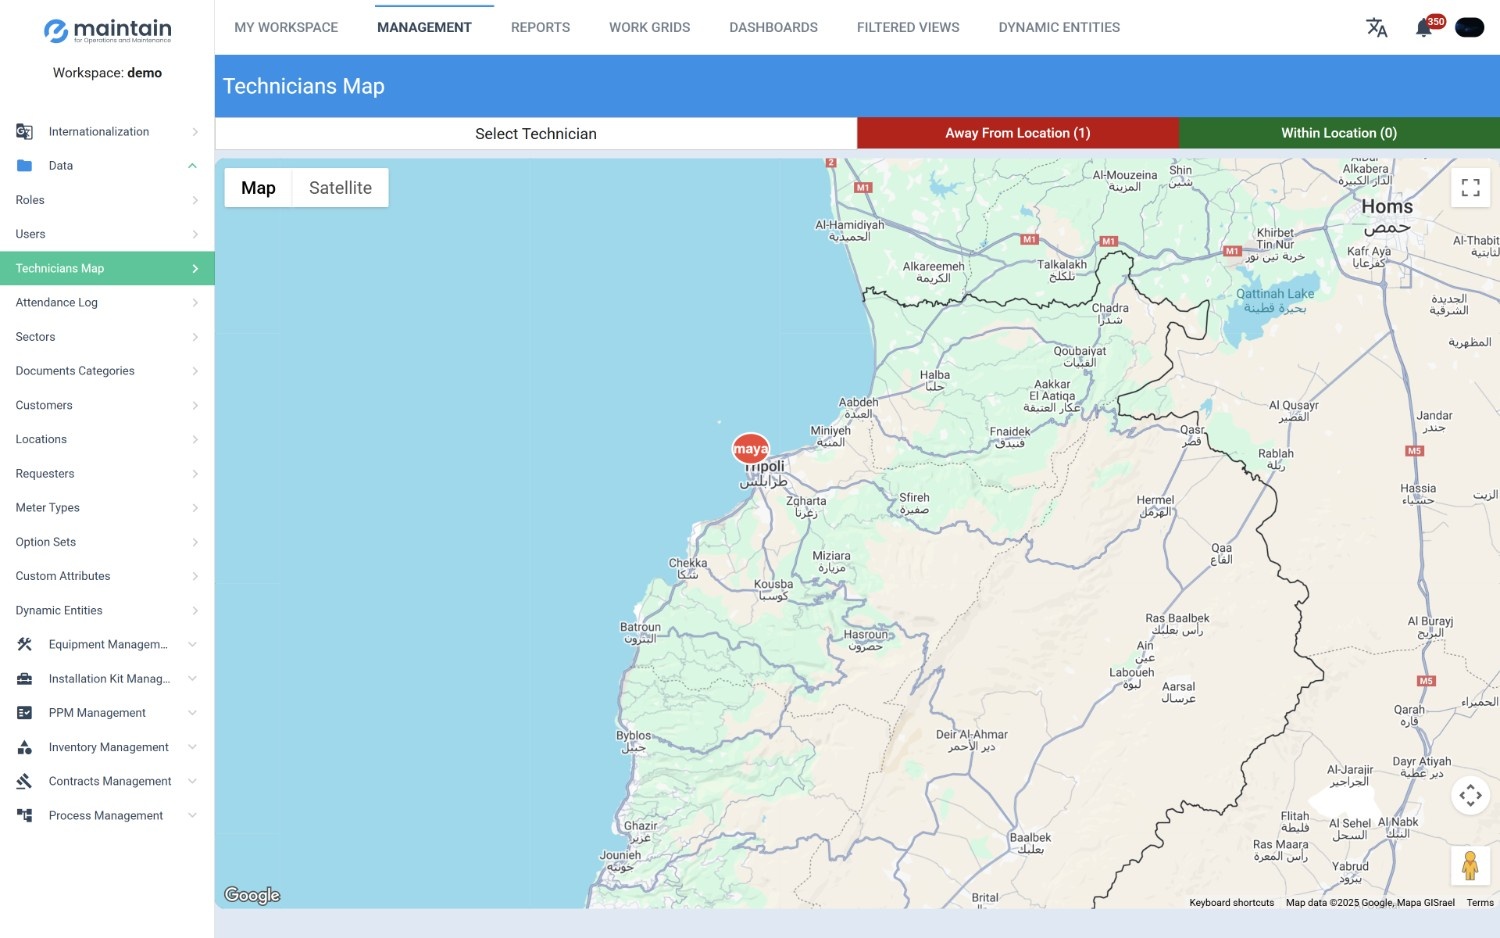Open the Reports tab
The width and height of the screenshot is (1500, 938).
click(x=540, y=28)
